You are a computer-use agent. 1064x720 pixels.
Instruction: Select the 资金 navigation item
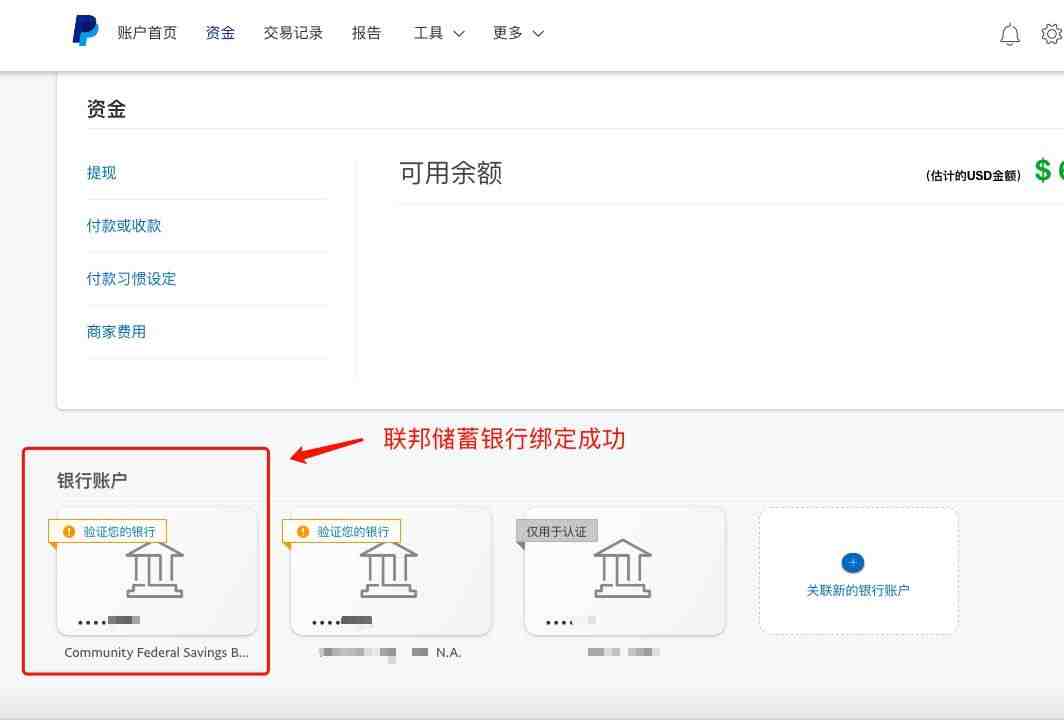220,33
